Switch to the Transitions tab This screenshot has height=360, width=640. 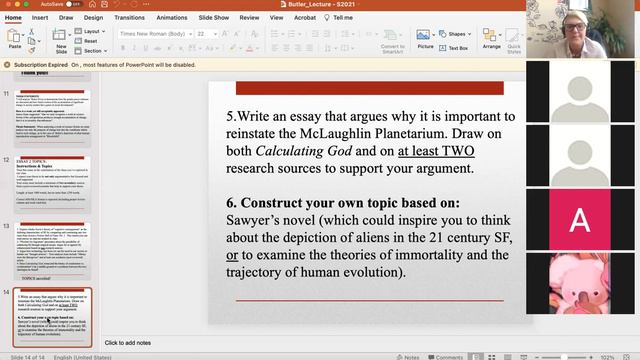tap(129, 18)
